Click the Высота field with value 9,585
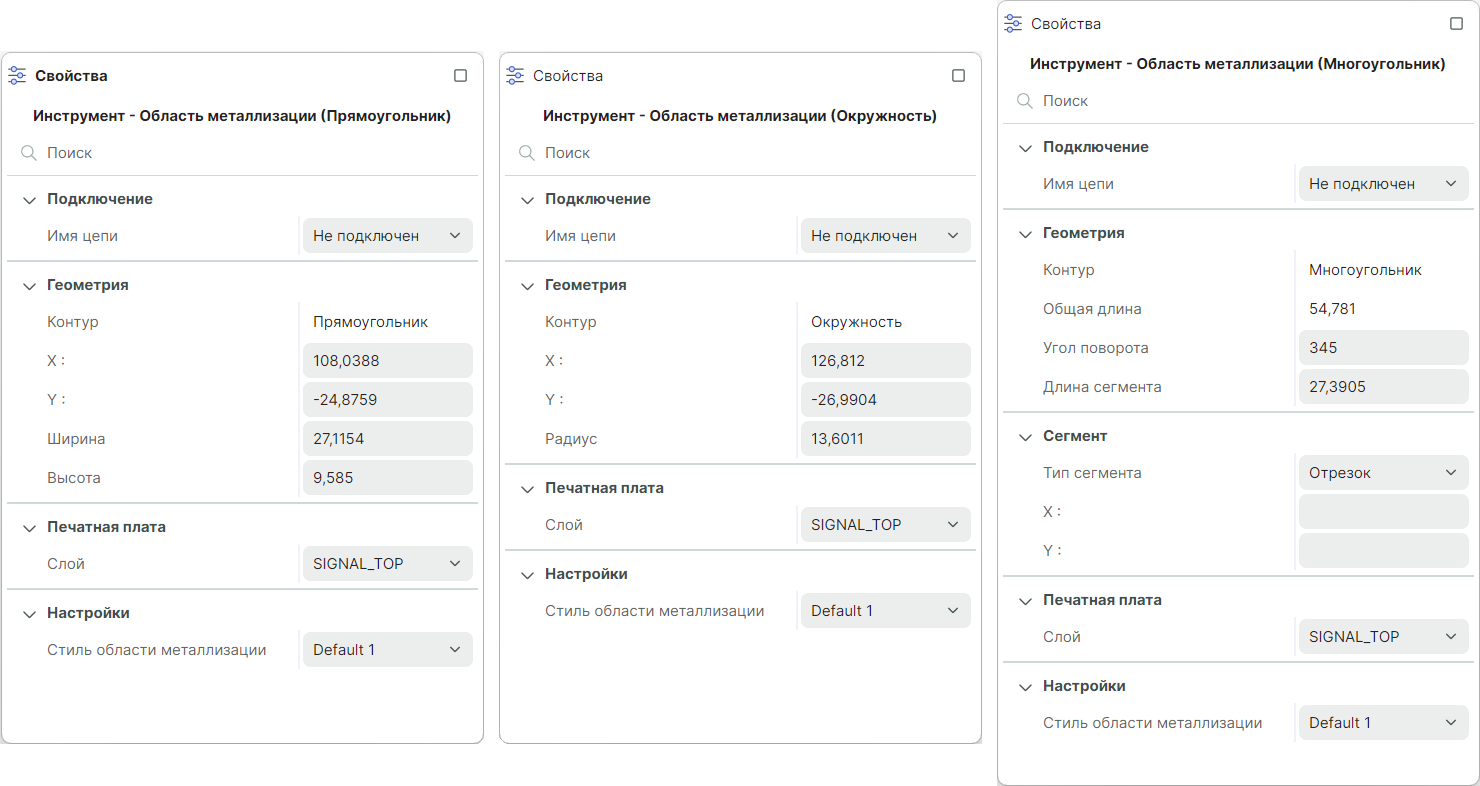The height and width of the screenshot is (786, 1480). coord(387,478)
